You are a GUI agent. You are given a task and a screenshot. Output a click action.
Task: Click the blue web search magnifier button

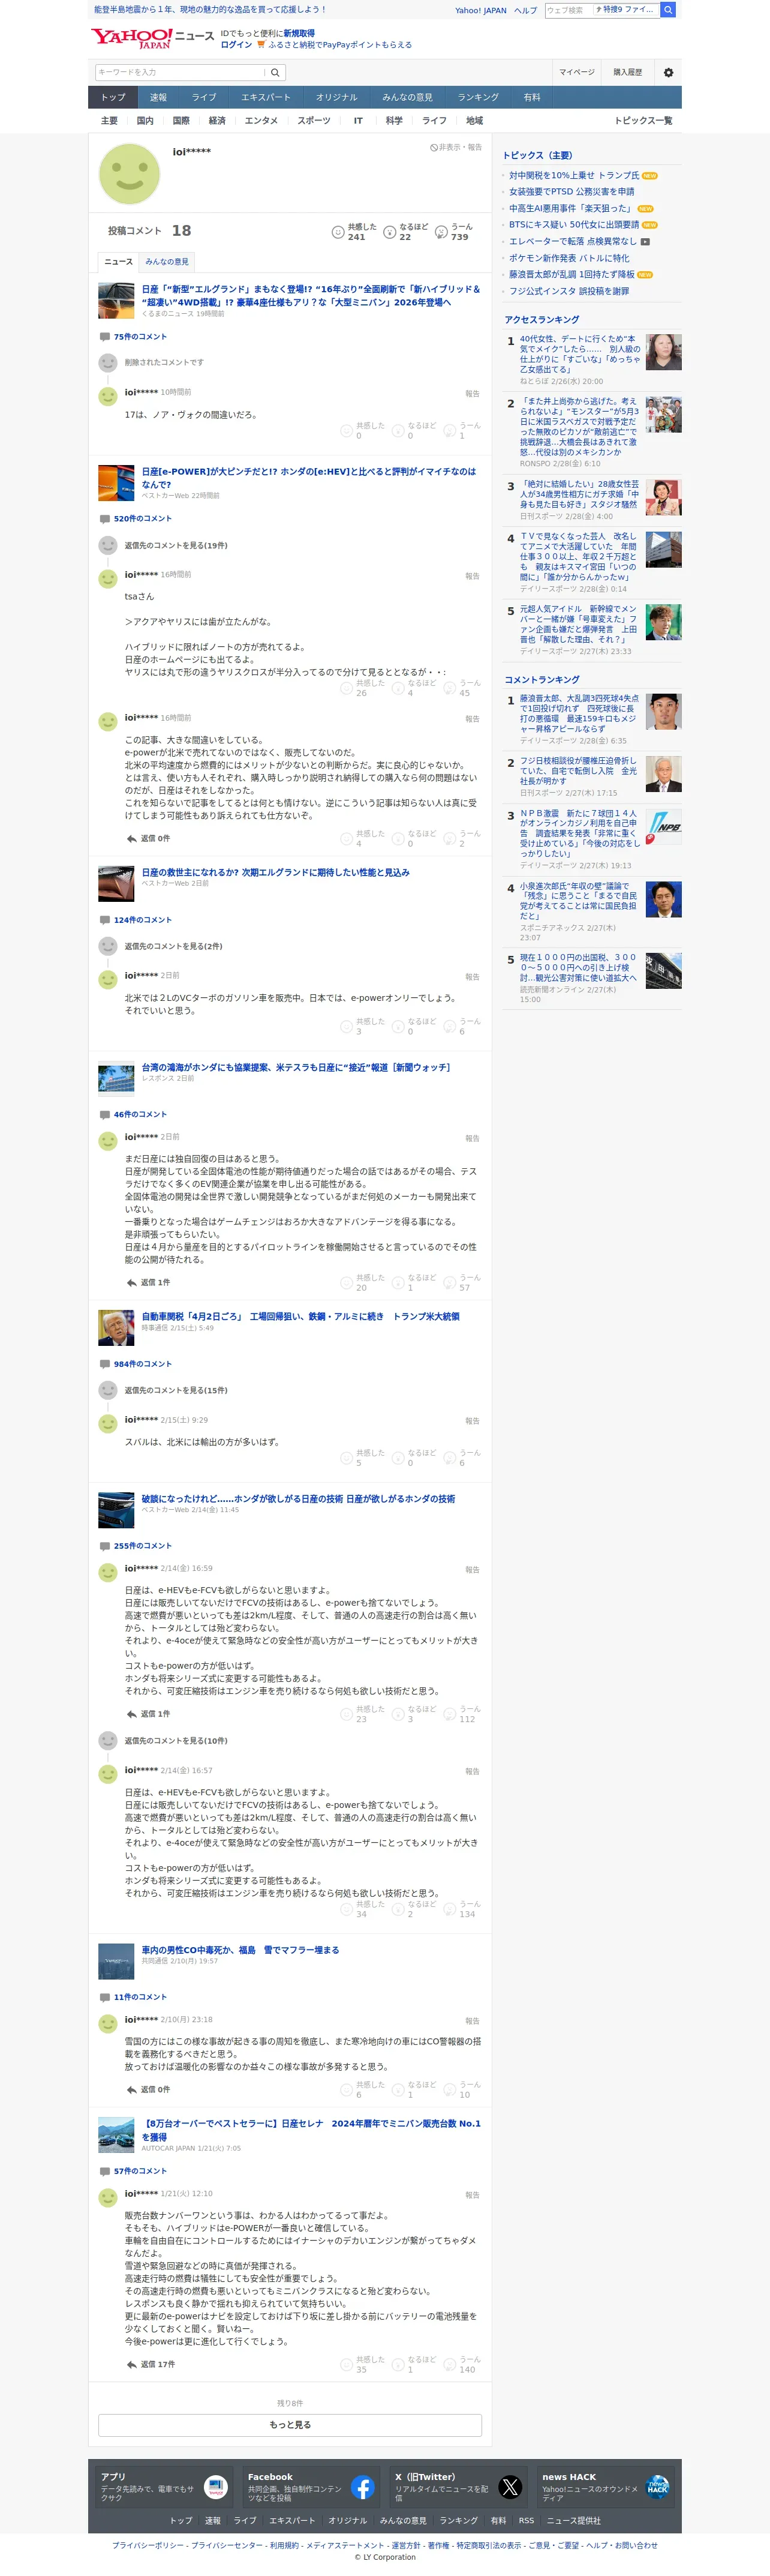(668, 9)
